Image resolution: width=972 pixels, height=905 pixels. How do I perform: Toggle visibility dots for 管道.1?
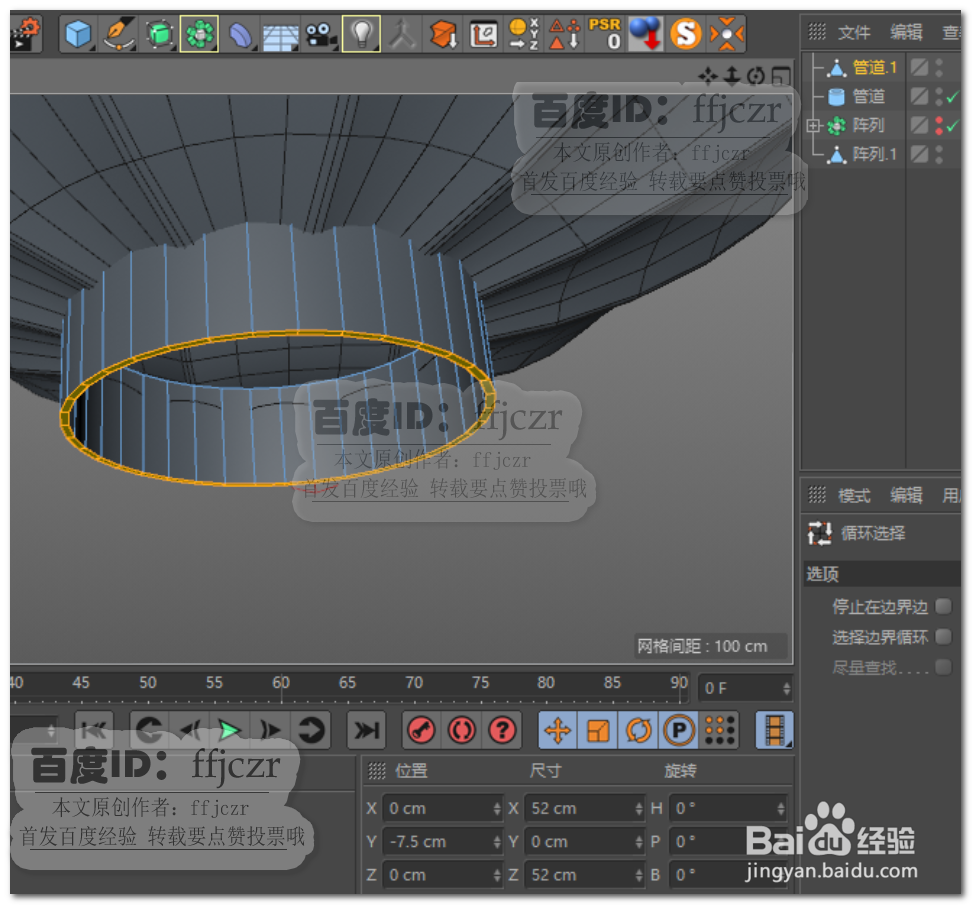coord(939,68)
